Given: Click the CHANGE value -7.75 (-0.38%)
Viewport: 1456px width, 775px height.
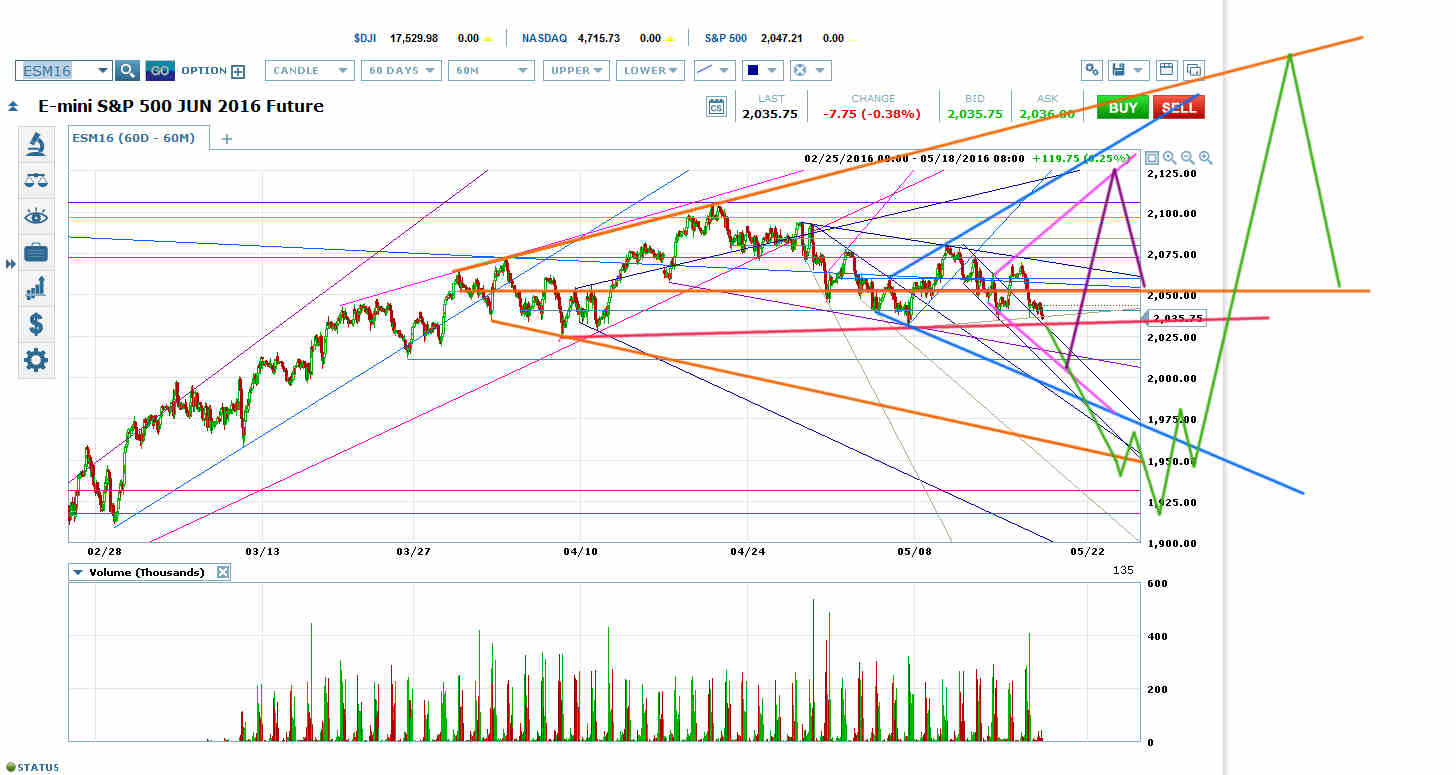Looking at the screenshot, I should pyautogui.click(x=871, y=114).
